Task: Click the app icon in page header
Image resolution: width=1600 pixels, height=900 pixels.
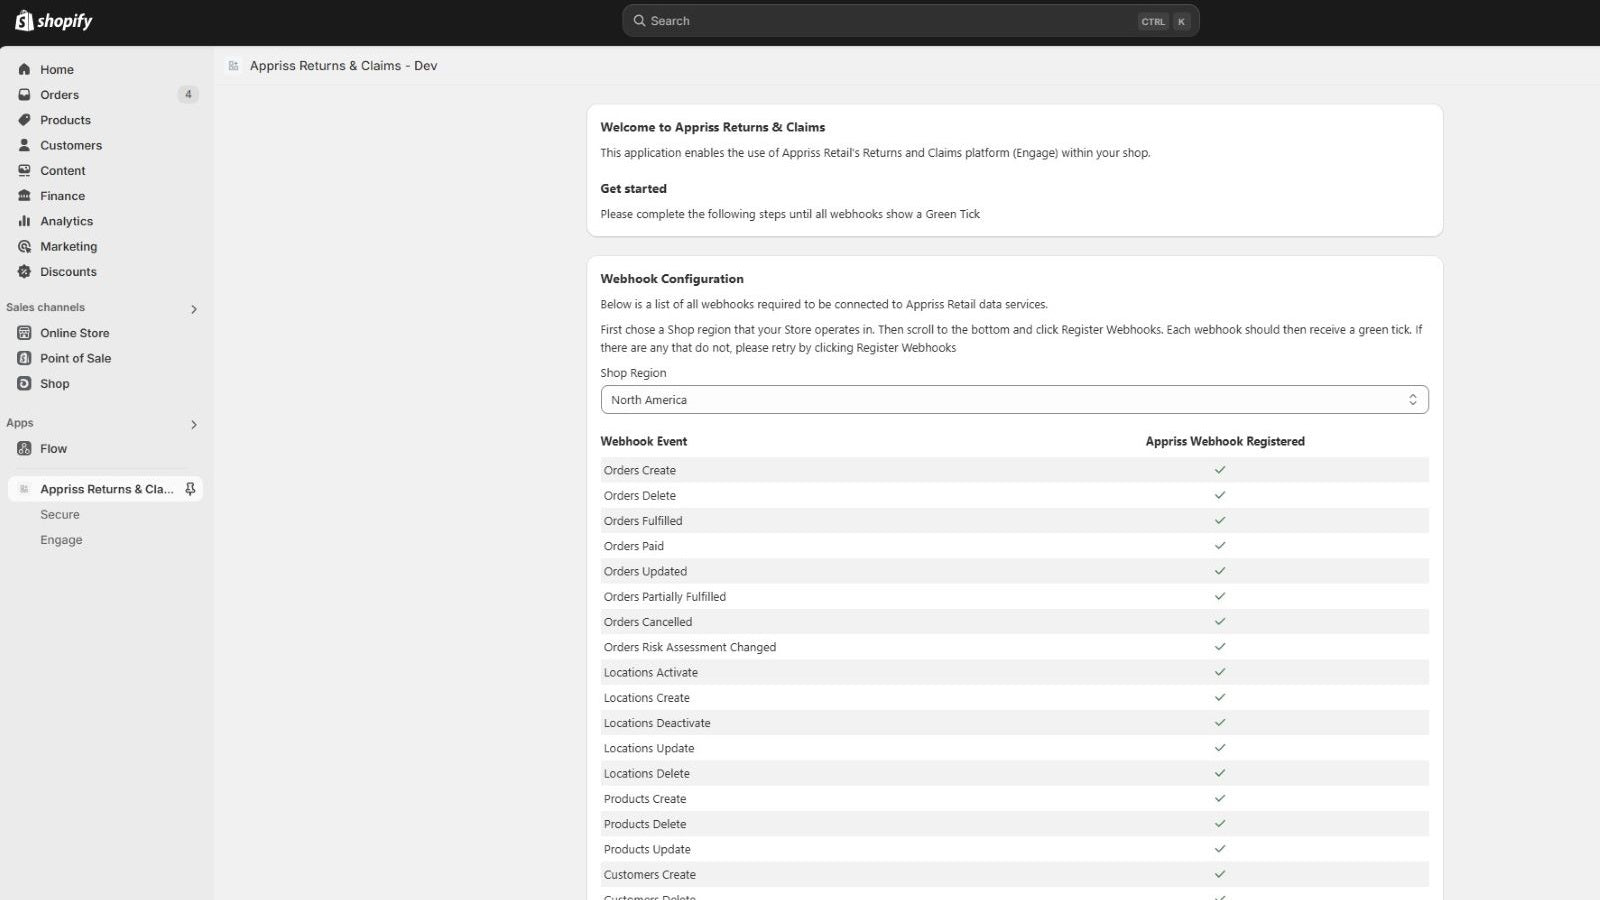Action: click(x=233, y=66)
